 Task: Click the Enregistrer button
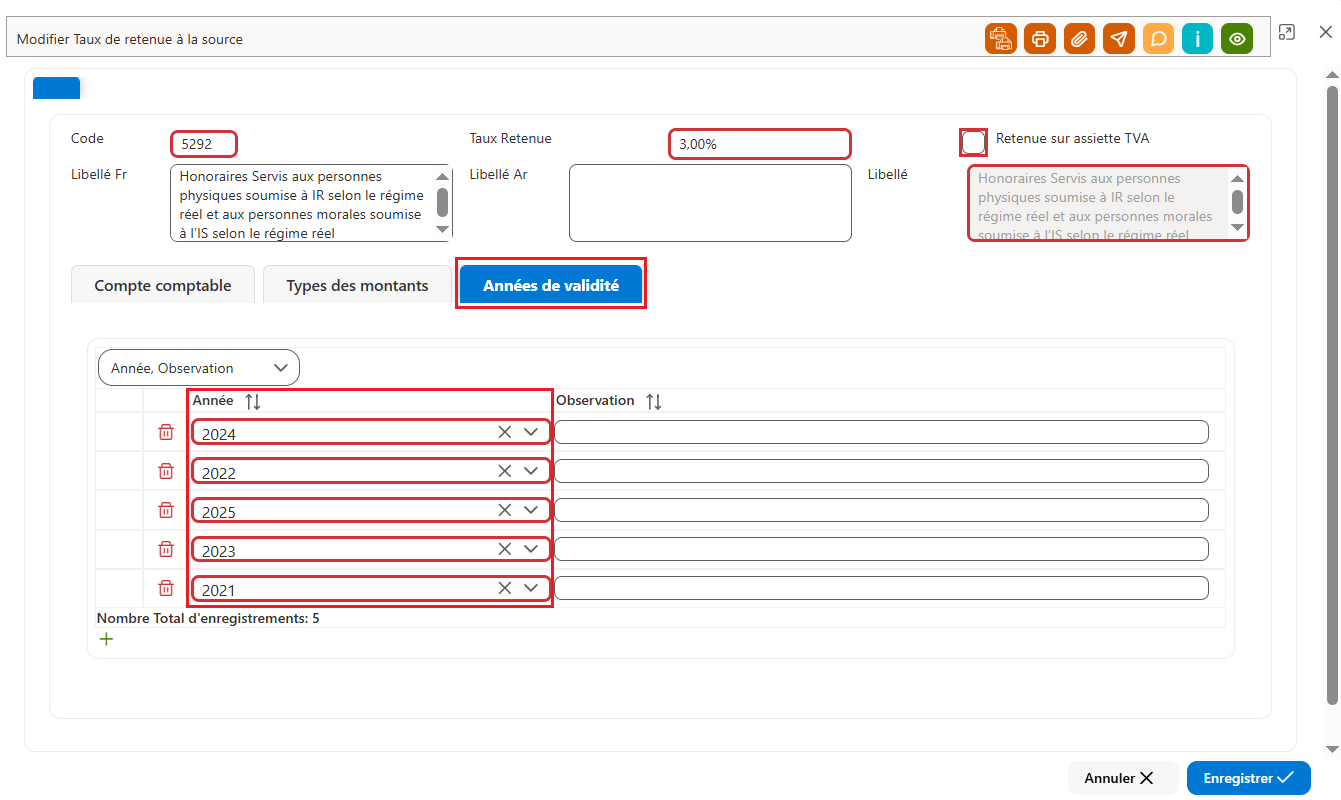point(1248,778)
